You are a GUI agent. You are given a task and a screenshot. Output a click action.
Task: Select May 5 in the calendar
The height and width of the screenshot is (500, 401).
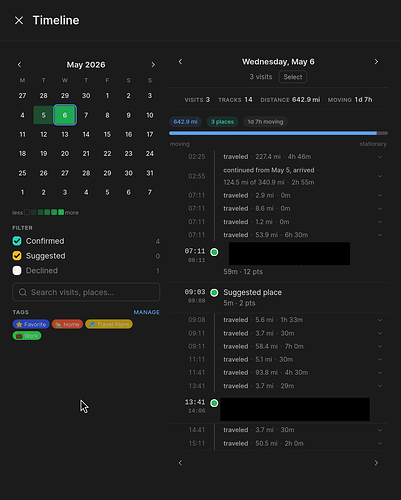point(43,115)
